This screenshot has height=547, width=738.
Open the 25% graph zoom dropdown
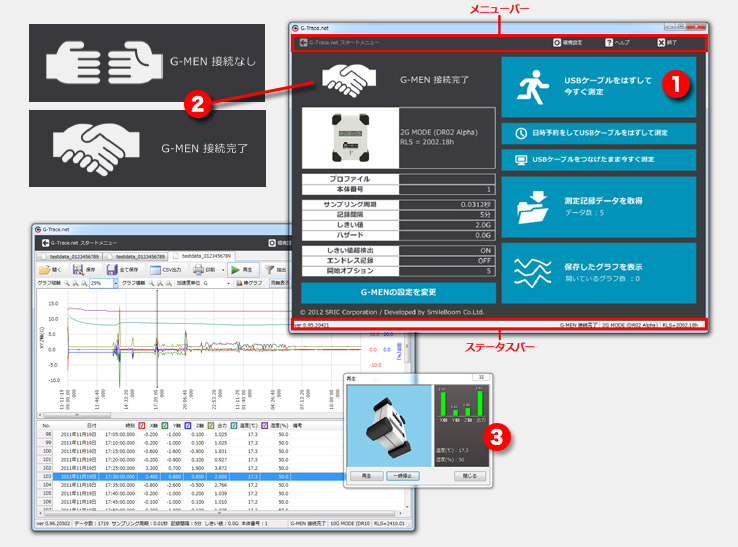click(x=115, y=284)
